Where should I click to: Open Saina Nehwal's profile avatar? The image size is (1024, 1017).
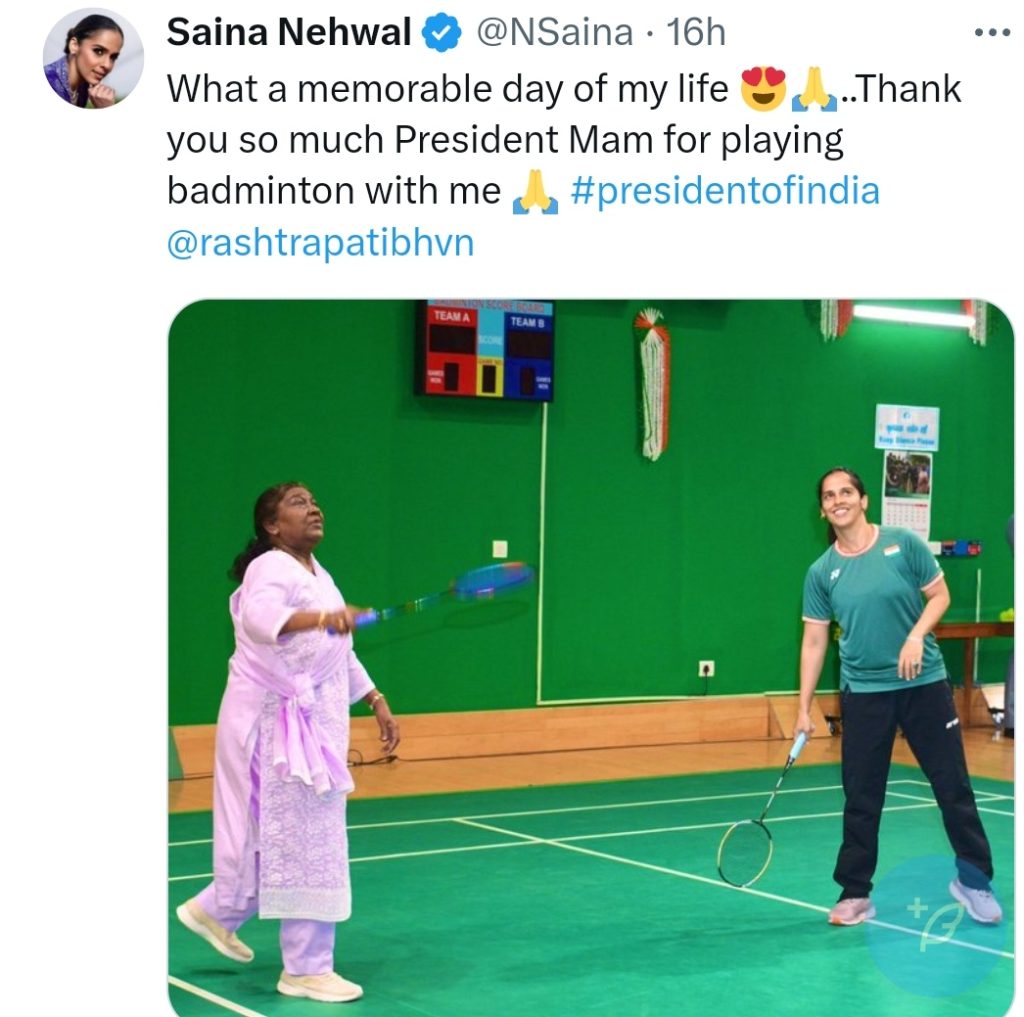[x=93, y=58]
